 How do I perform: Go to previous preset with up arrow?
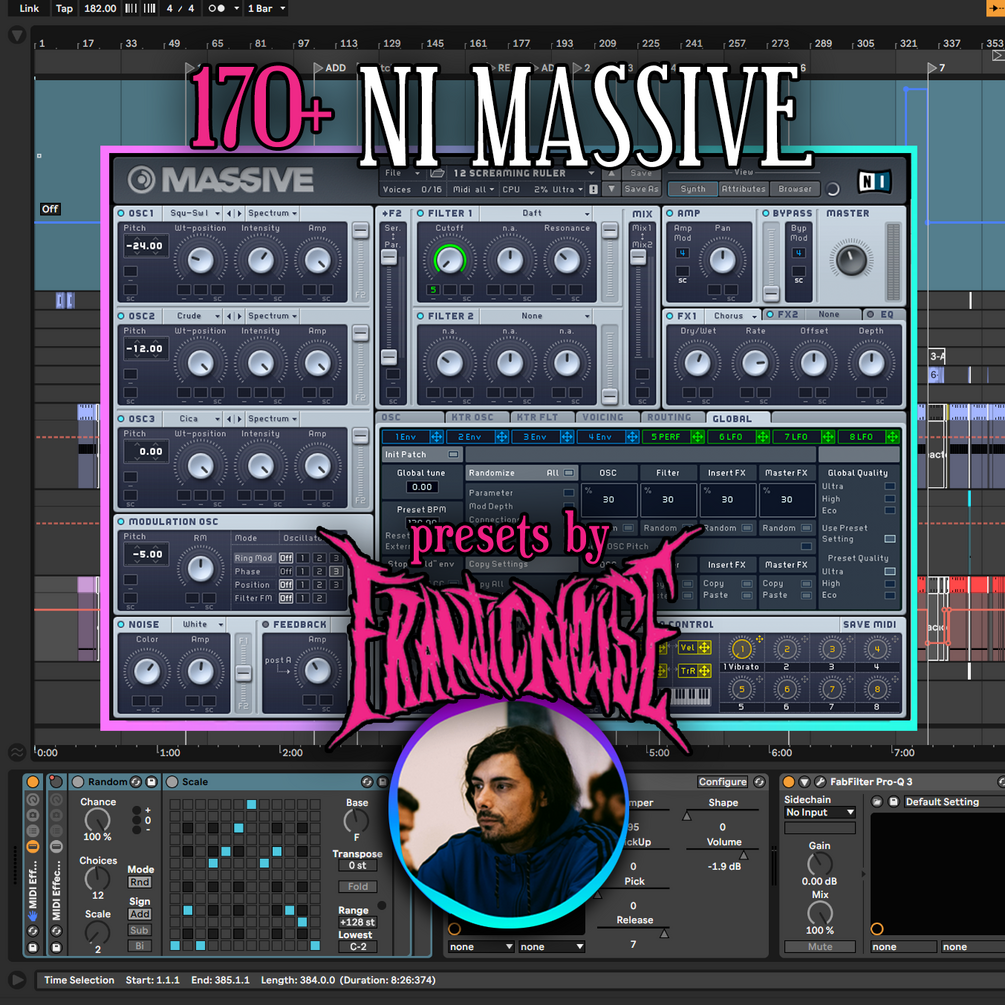point(611,173)
